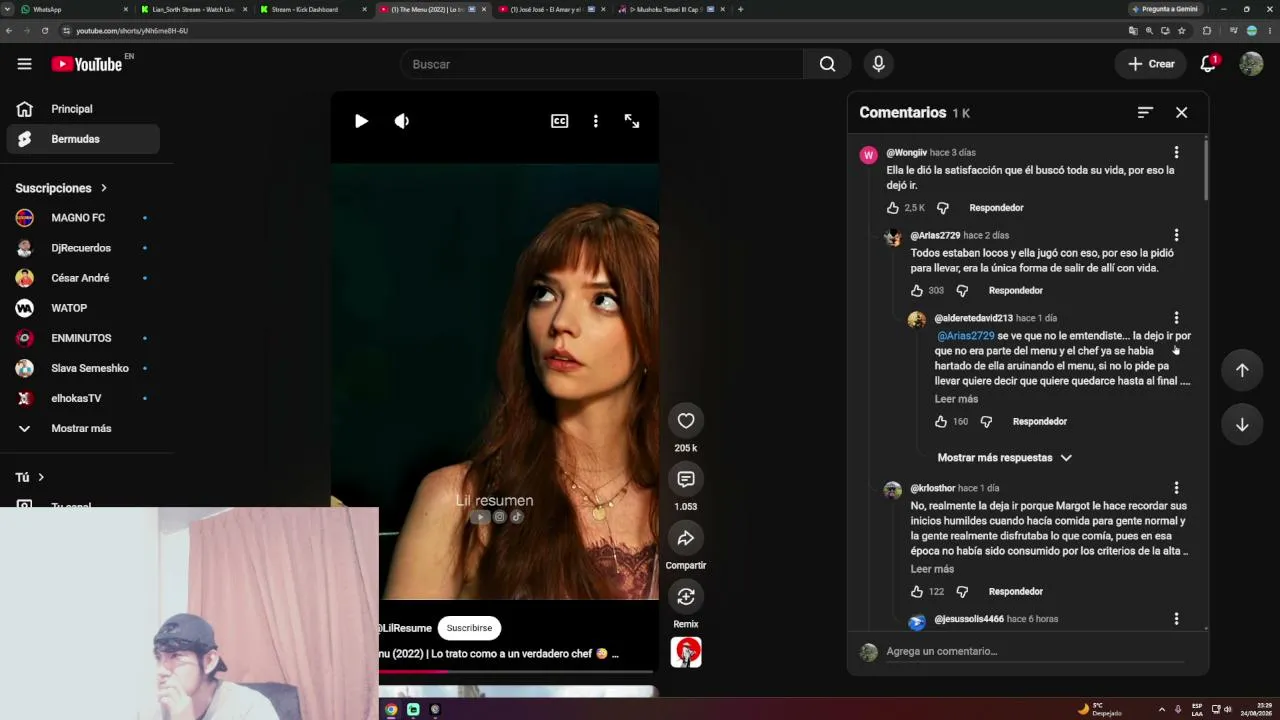Select Principal in the sidebar

[83, 109]
